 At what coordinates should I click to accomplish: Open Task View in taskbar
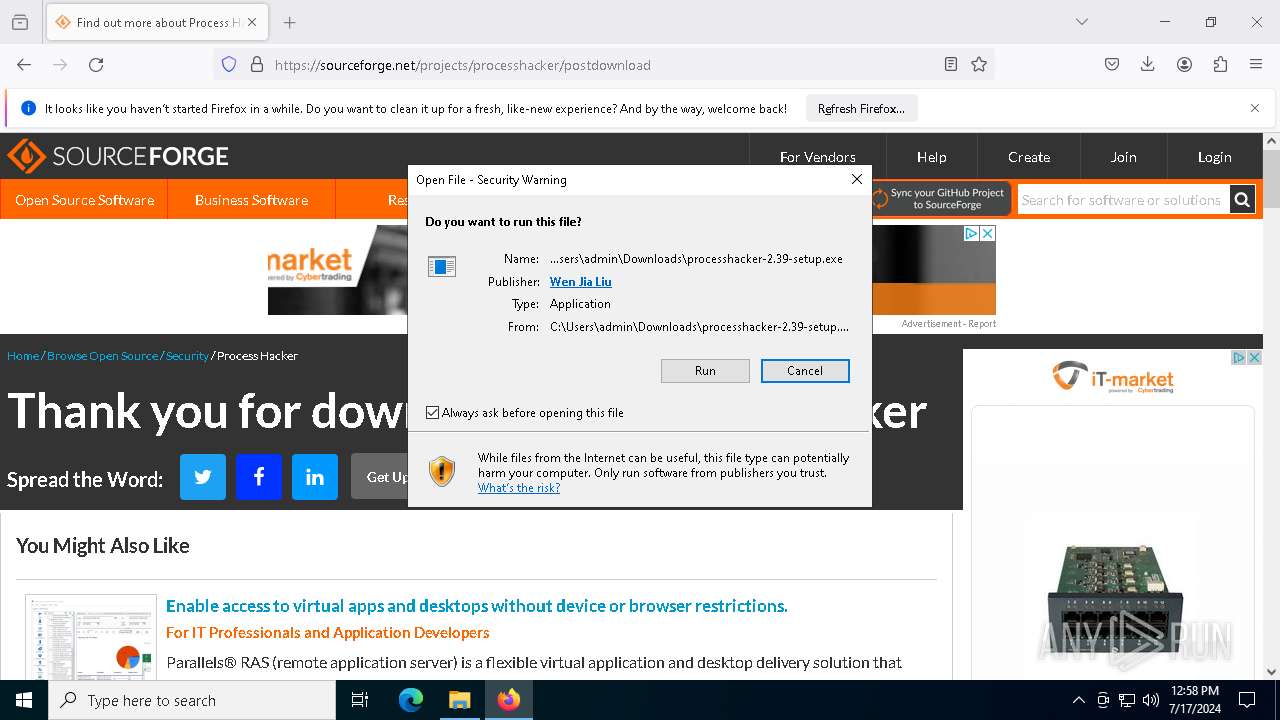[360, 700]
